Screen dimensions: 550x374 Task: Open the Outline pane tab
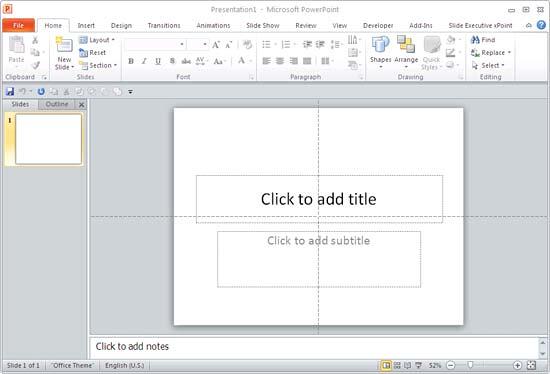point(57,104)
